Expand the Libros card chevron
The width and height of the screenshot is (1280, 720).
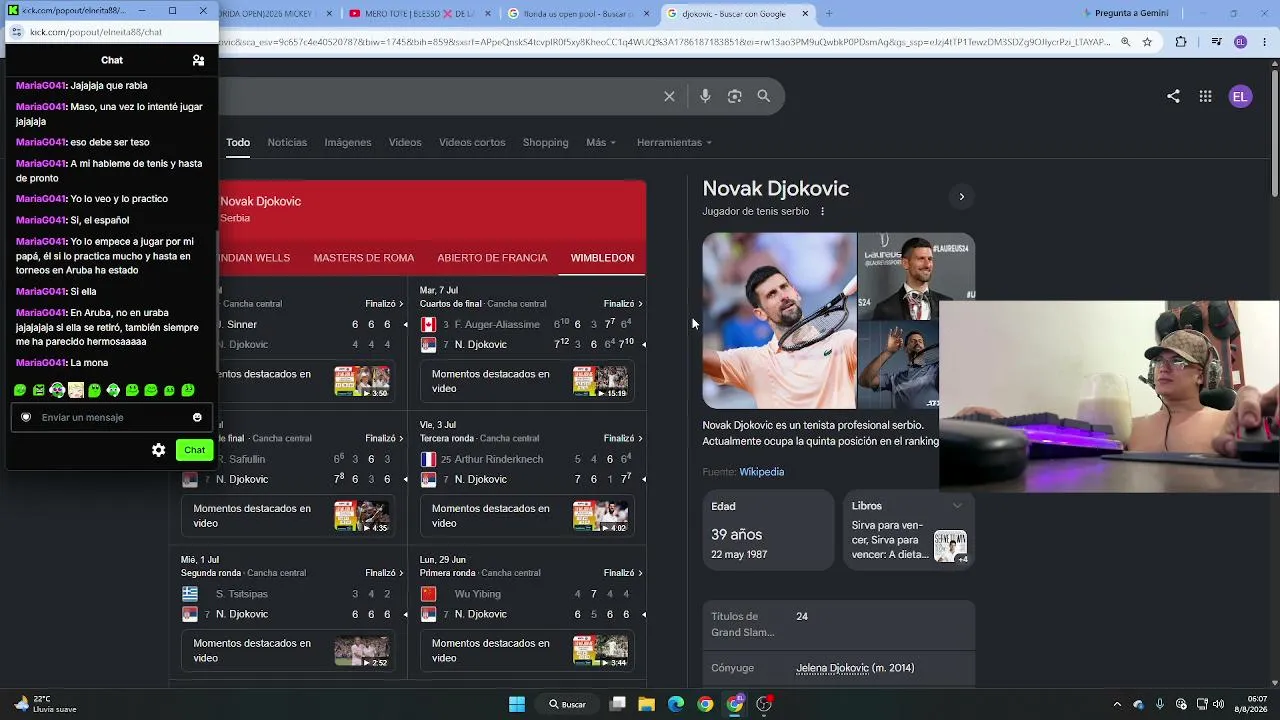(x=957, y=506)
